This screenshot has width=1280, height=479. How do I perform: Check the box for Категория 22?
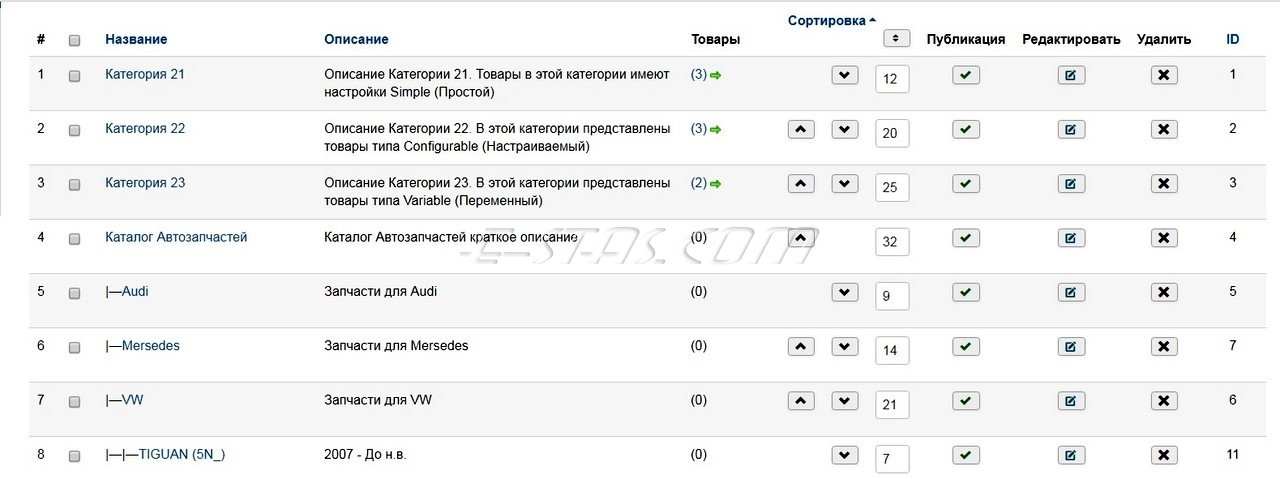point(74,130)
